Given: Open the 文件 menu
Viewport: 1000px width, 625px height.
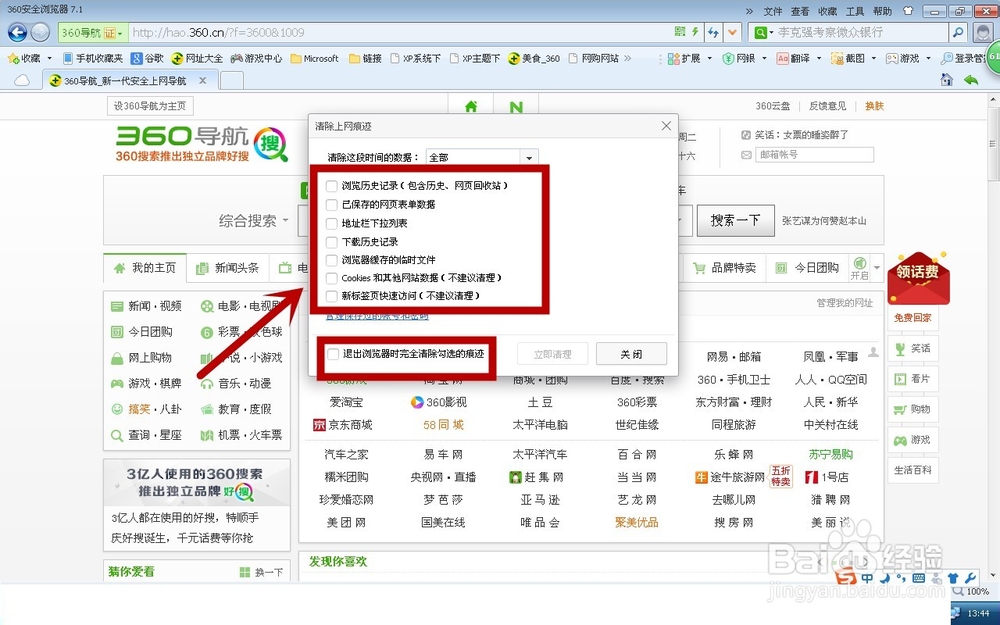Looking at the screenshot, I should (x=773, y=11).
